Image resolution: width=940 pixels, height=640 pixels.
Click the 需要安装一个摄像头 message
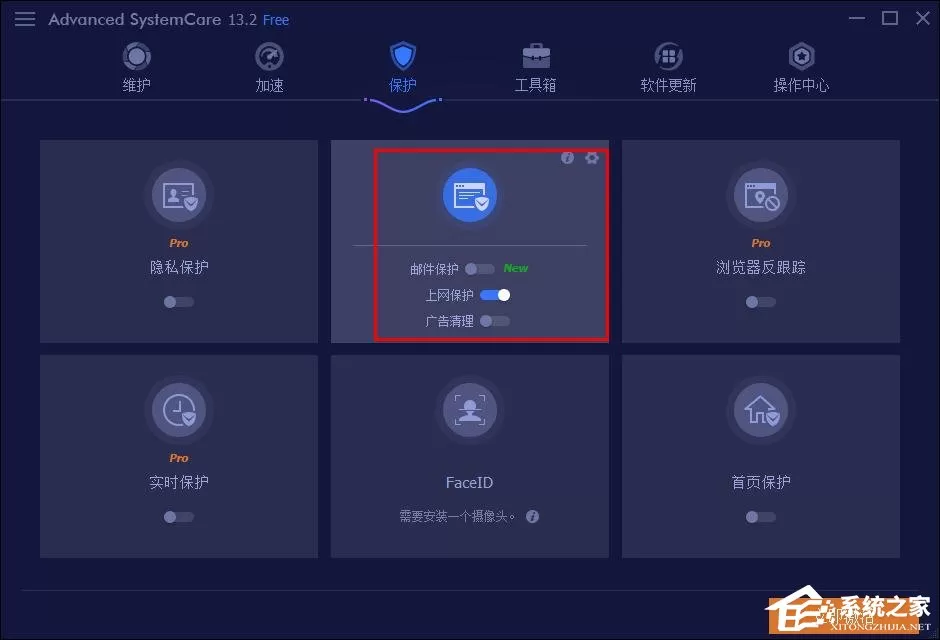pyautogui.click(x=458, y=517)
